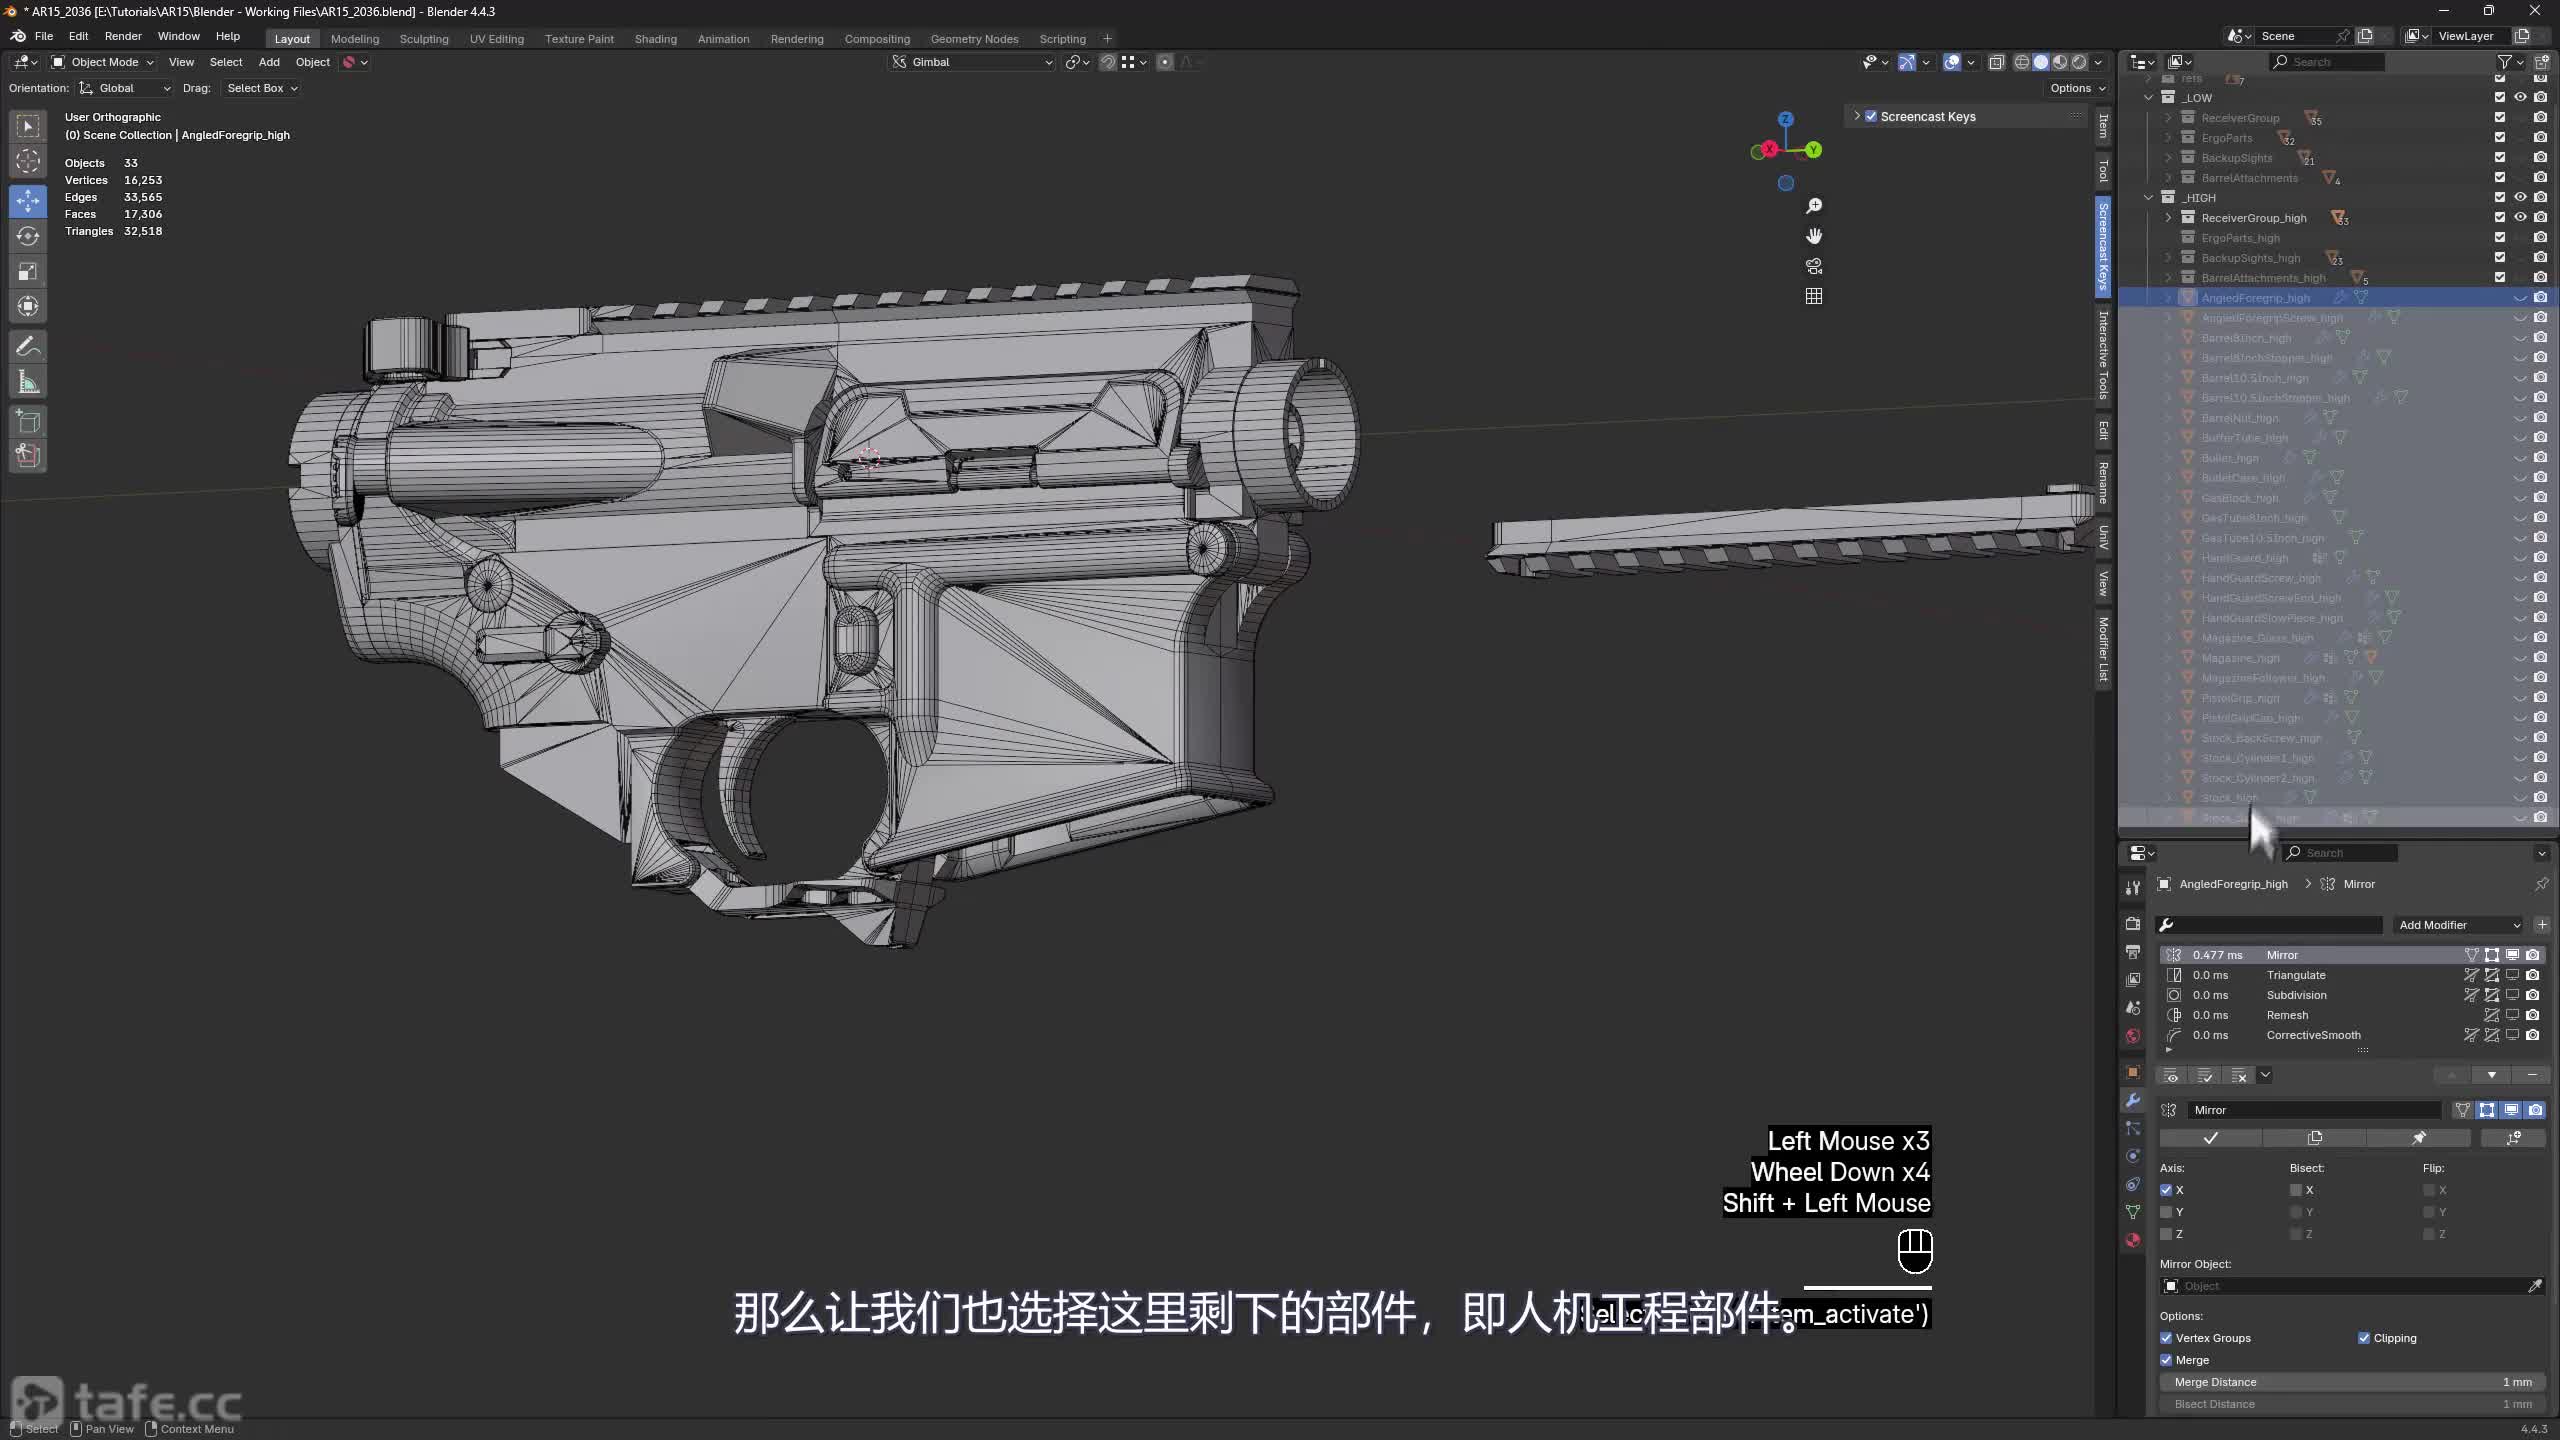Image resolution: width=2560 pixels, height=1440 pixels.
Task: Toggle the Clipping option
Action: 2364,1338
